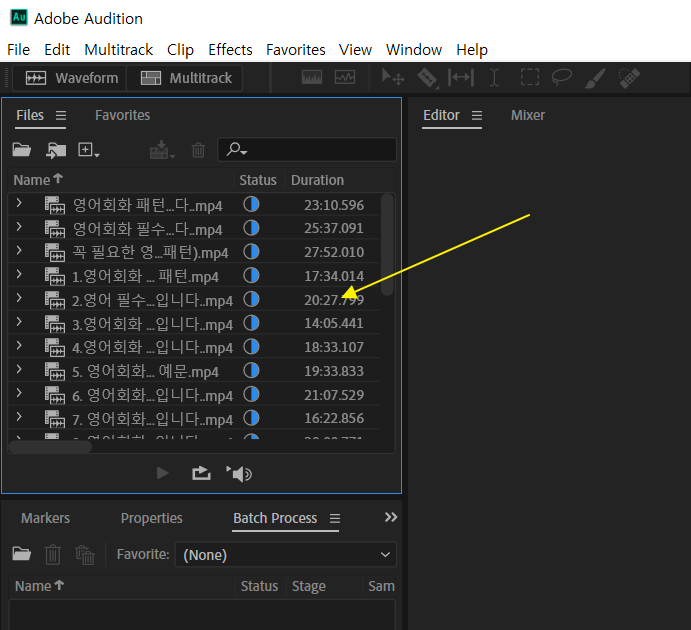Viewport: 691px width, 630px height.
Task: Click the Files list vertical scrollbar
Action: (x=387, y=245)
